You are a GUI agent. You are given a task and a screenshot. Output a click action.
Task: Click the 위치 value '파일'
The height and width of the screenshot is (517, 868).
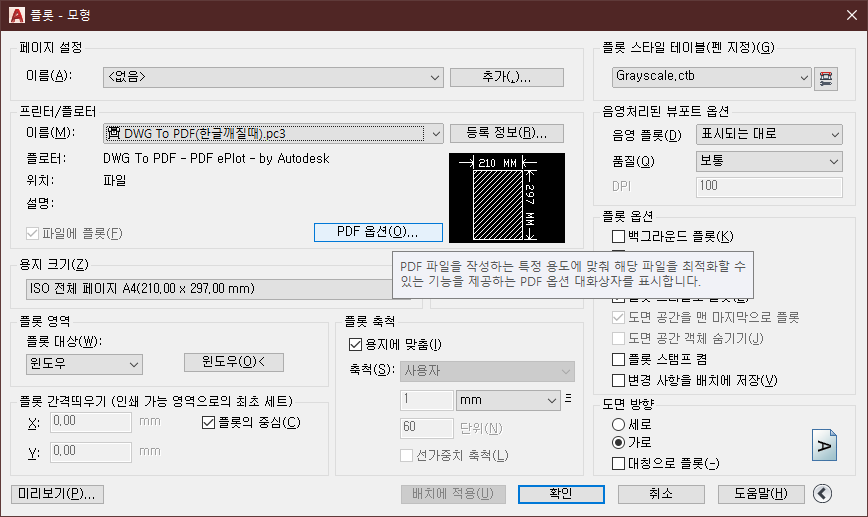(x=115, y=181)
